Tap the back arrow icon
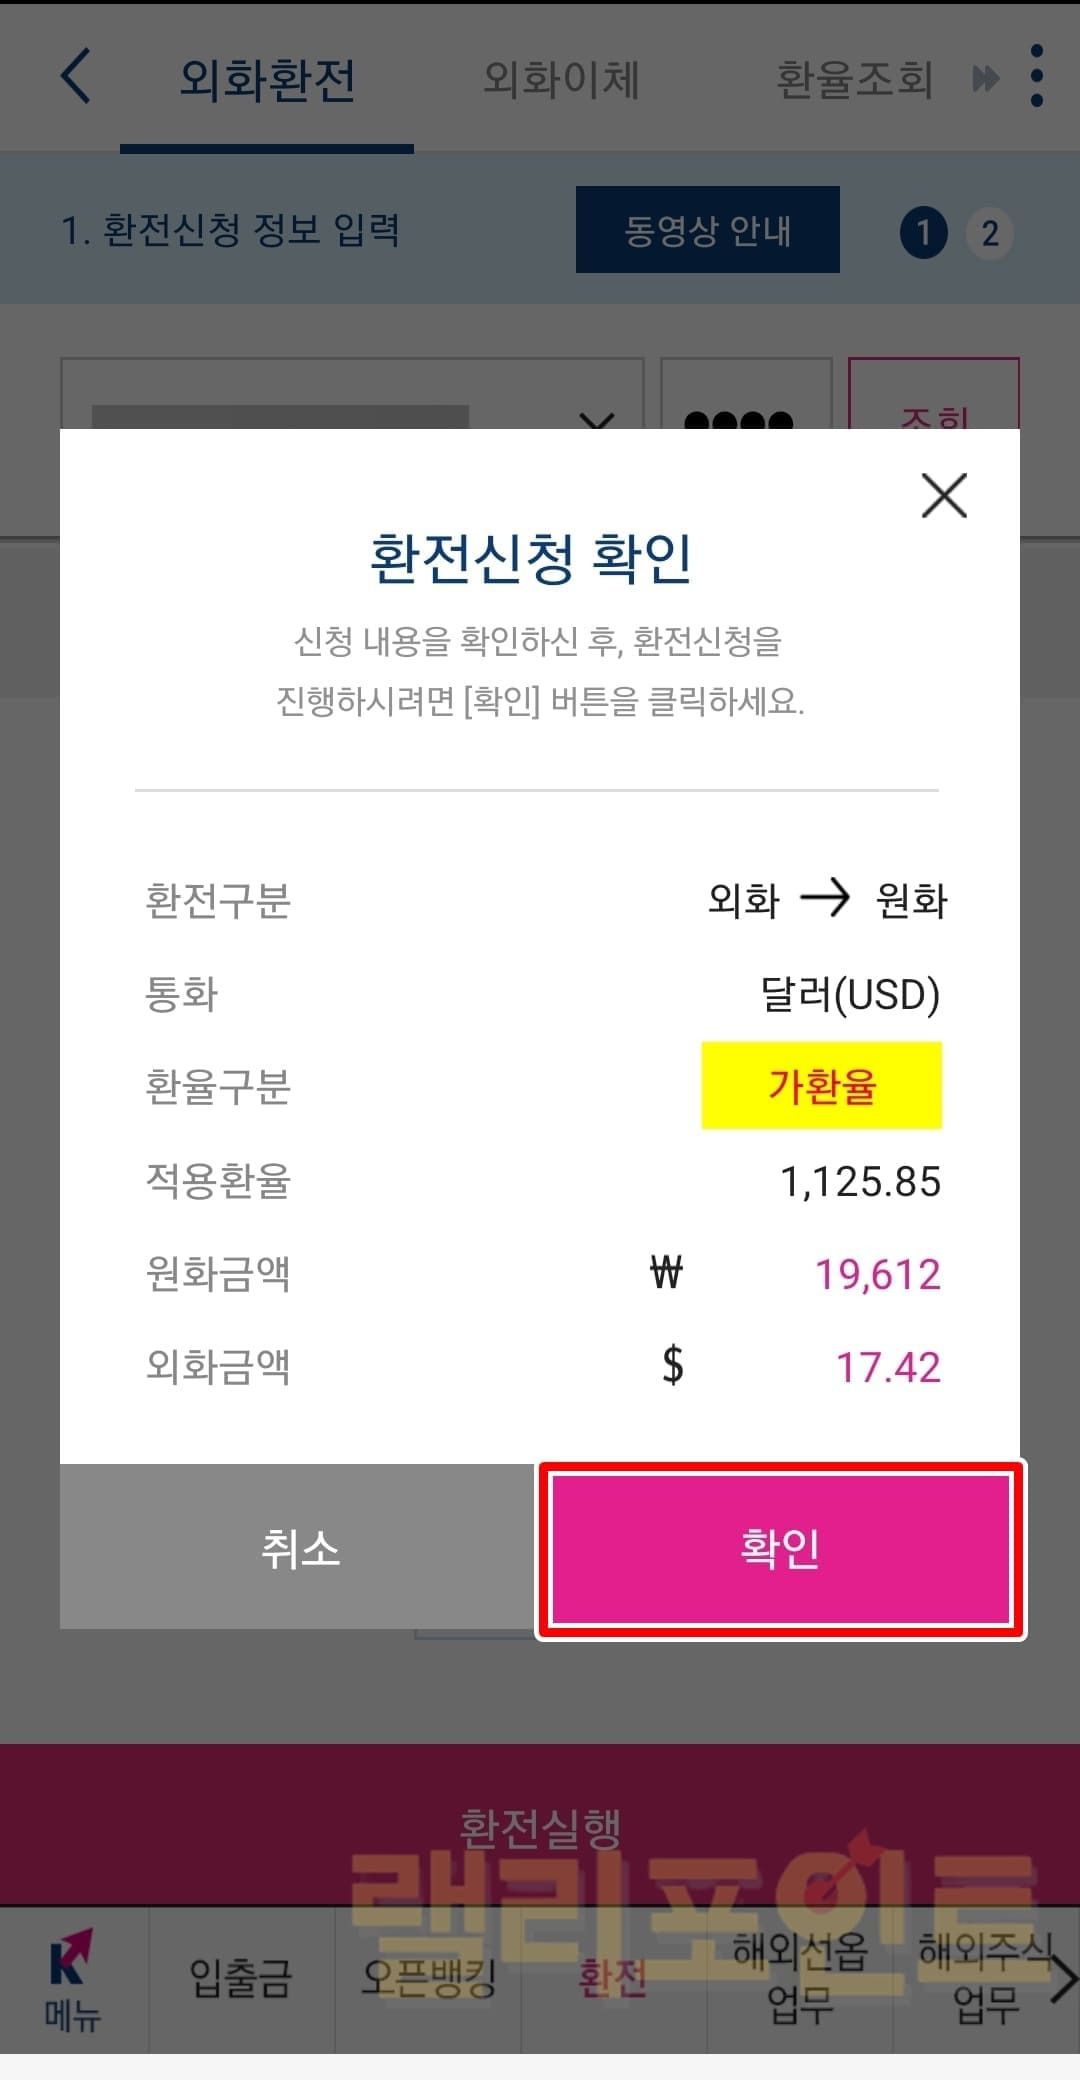Viewport: 1080px width, 2080px height. pos(76,77)
